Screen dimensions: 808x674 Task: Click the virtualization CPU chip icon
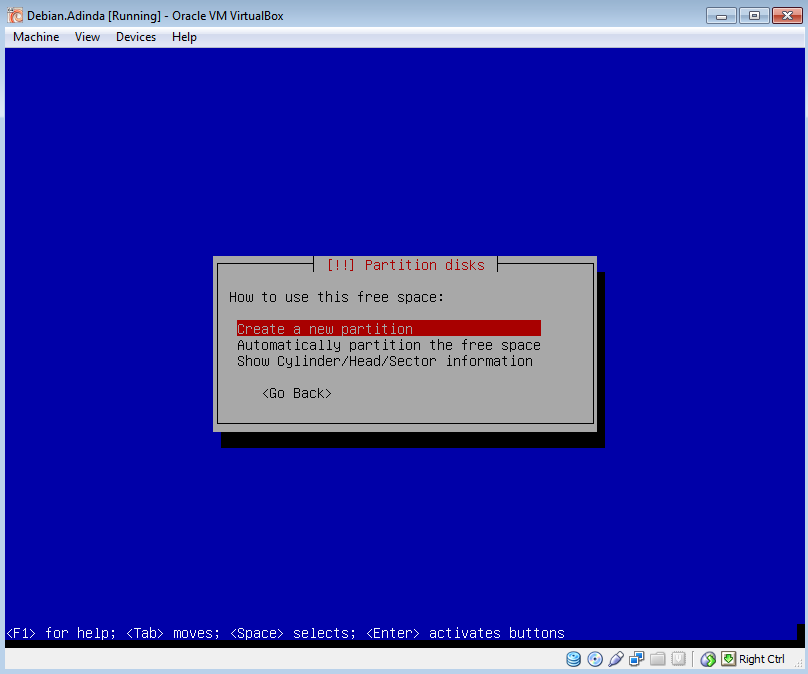point(679,659)
